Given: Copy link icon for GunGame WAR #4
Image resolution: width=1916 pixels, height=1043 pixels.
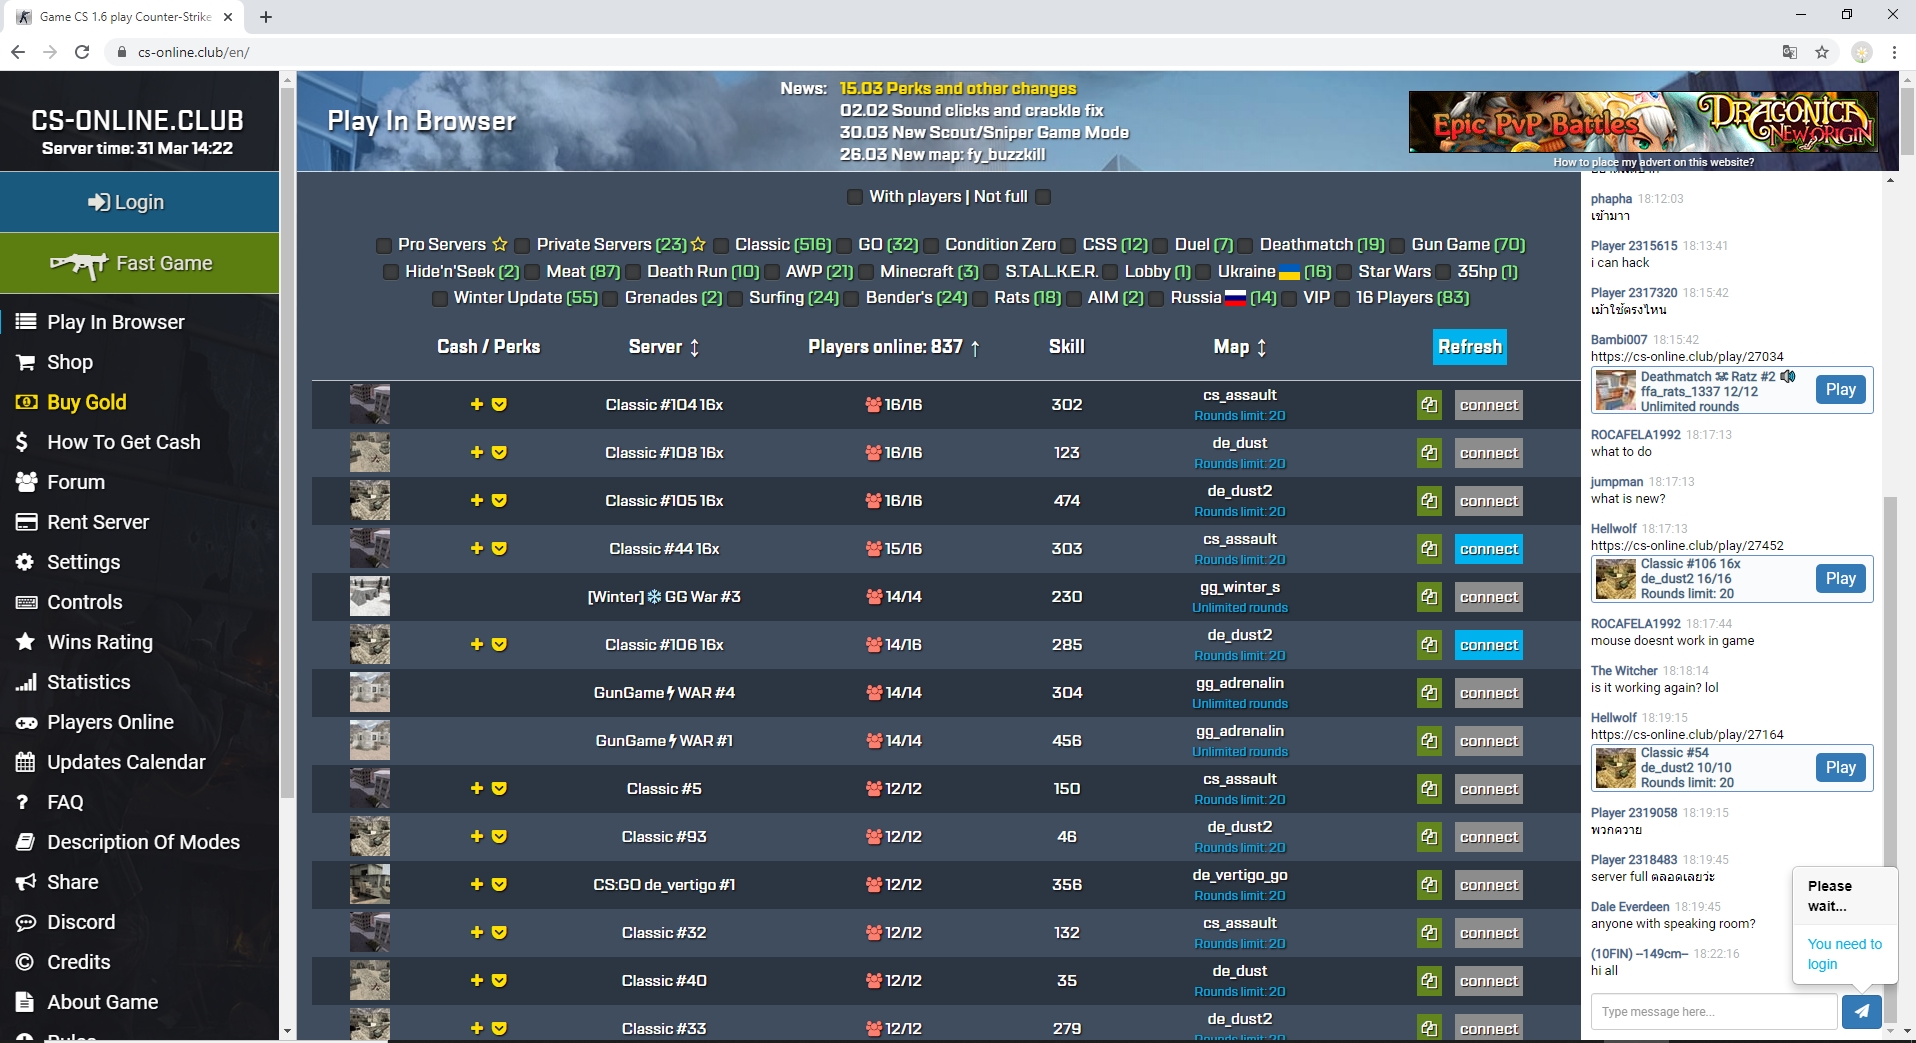Looking at the screenshot, I should click(1429, 693).
